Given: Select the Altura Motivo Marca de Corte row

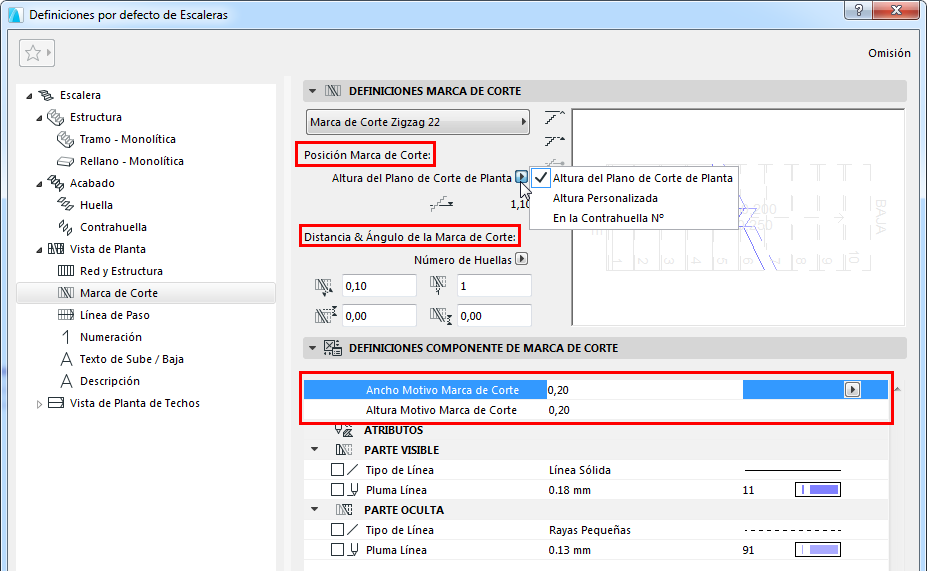Looking at the screenshot, I should pos(596,410).
